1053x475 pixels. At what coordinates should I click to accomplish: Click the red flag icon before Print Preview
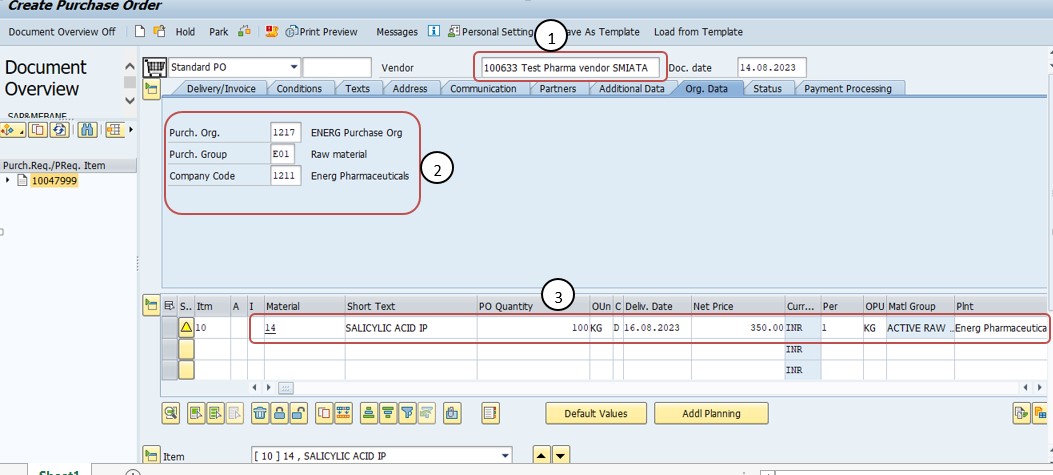click(272, 32)
